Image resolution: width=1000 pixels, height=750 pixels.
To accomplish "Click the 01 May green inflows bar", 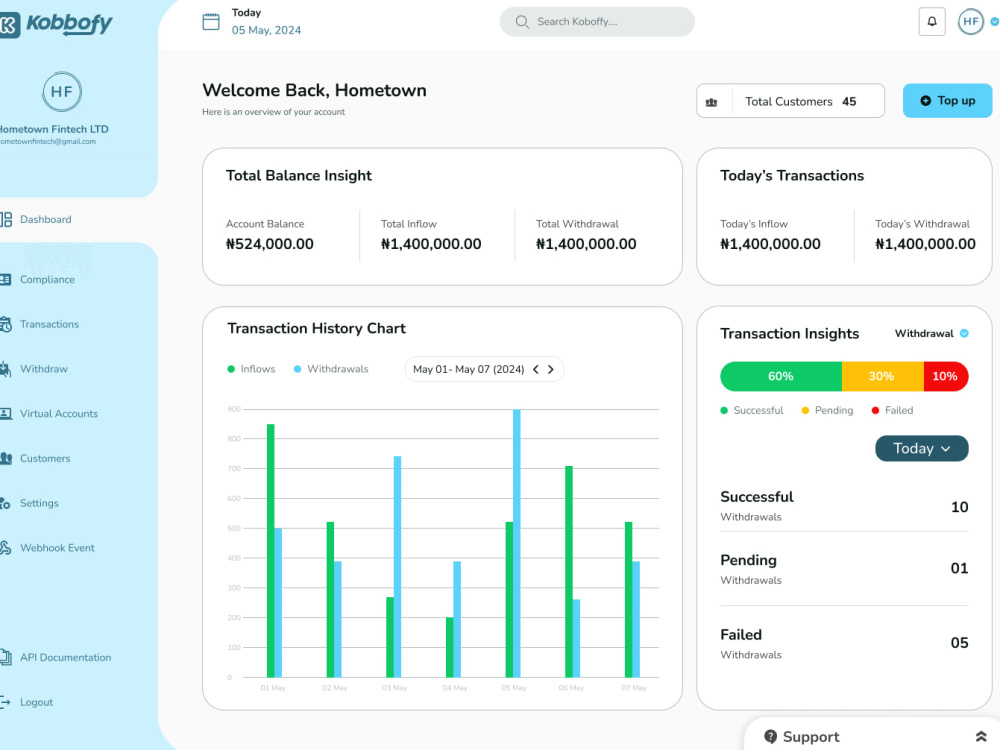I will click(x=270, y=550).
